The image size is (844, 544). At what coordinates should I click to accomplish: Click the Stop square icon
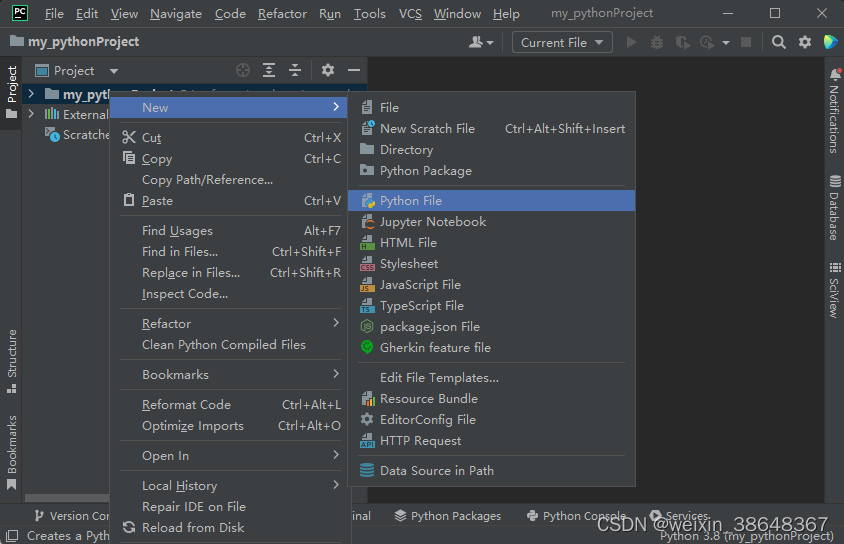click(x=745, y=42)
